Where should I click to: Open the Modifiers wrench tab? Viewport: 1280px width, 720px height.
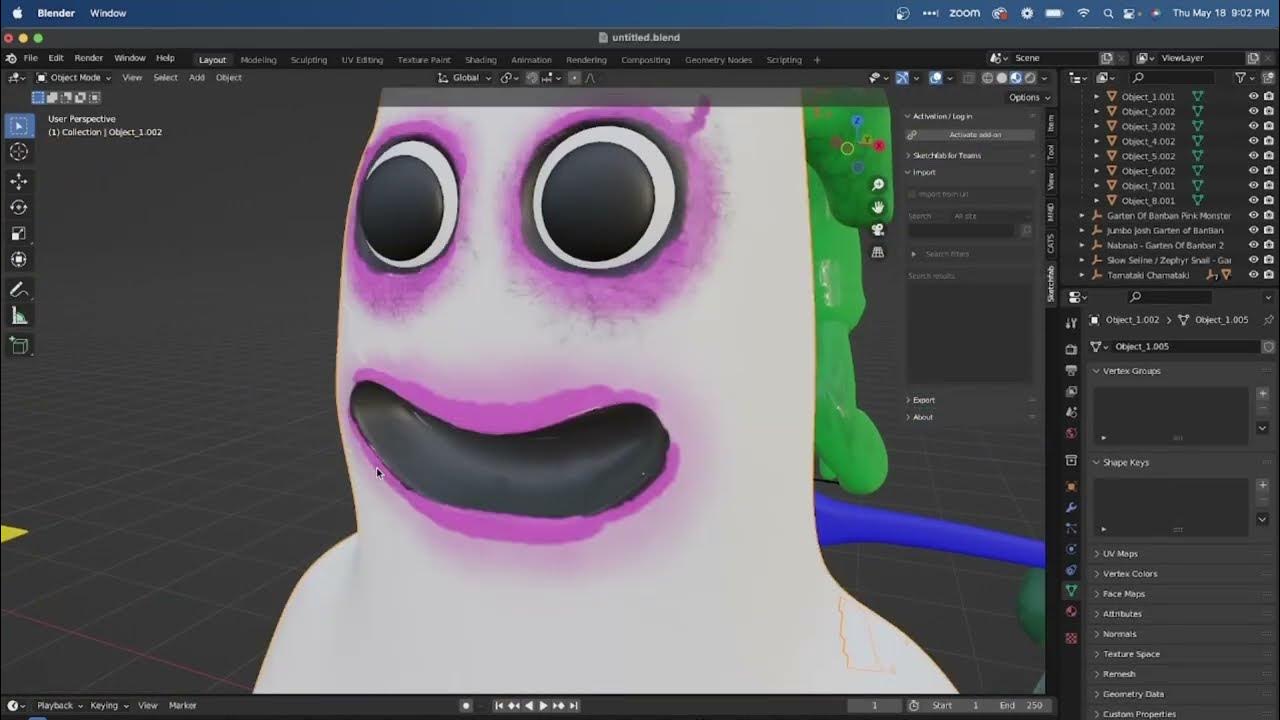1071,508
